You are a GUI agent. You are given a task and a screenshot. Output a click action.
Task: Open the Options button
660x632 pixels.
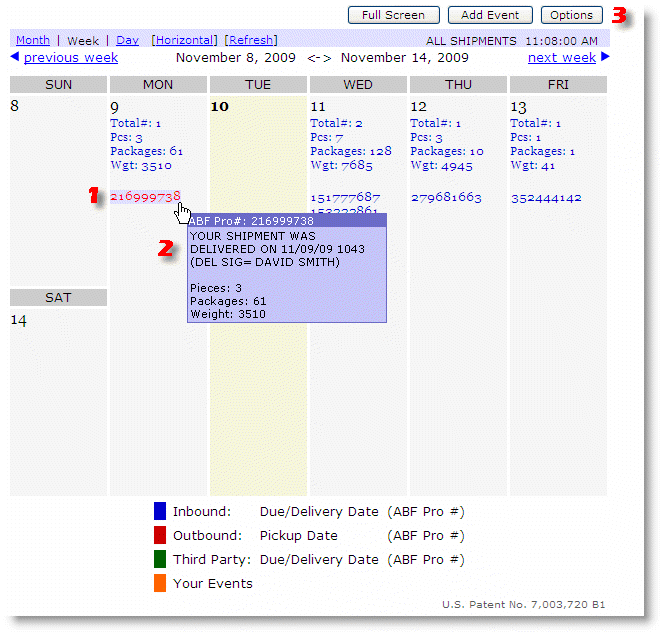coord(571,15)
